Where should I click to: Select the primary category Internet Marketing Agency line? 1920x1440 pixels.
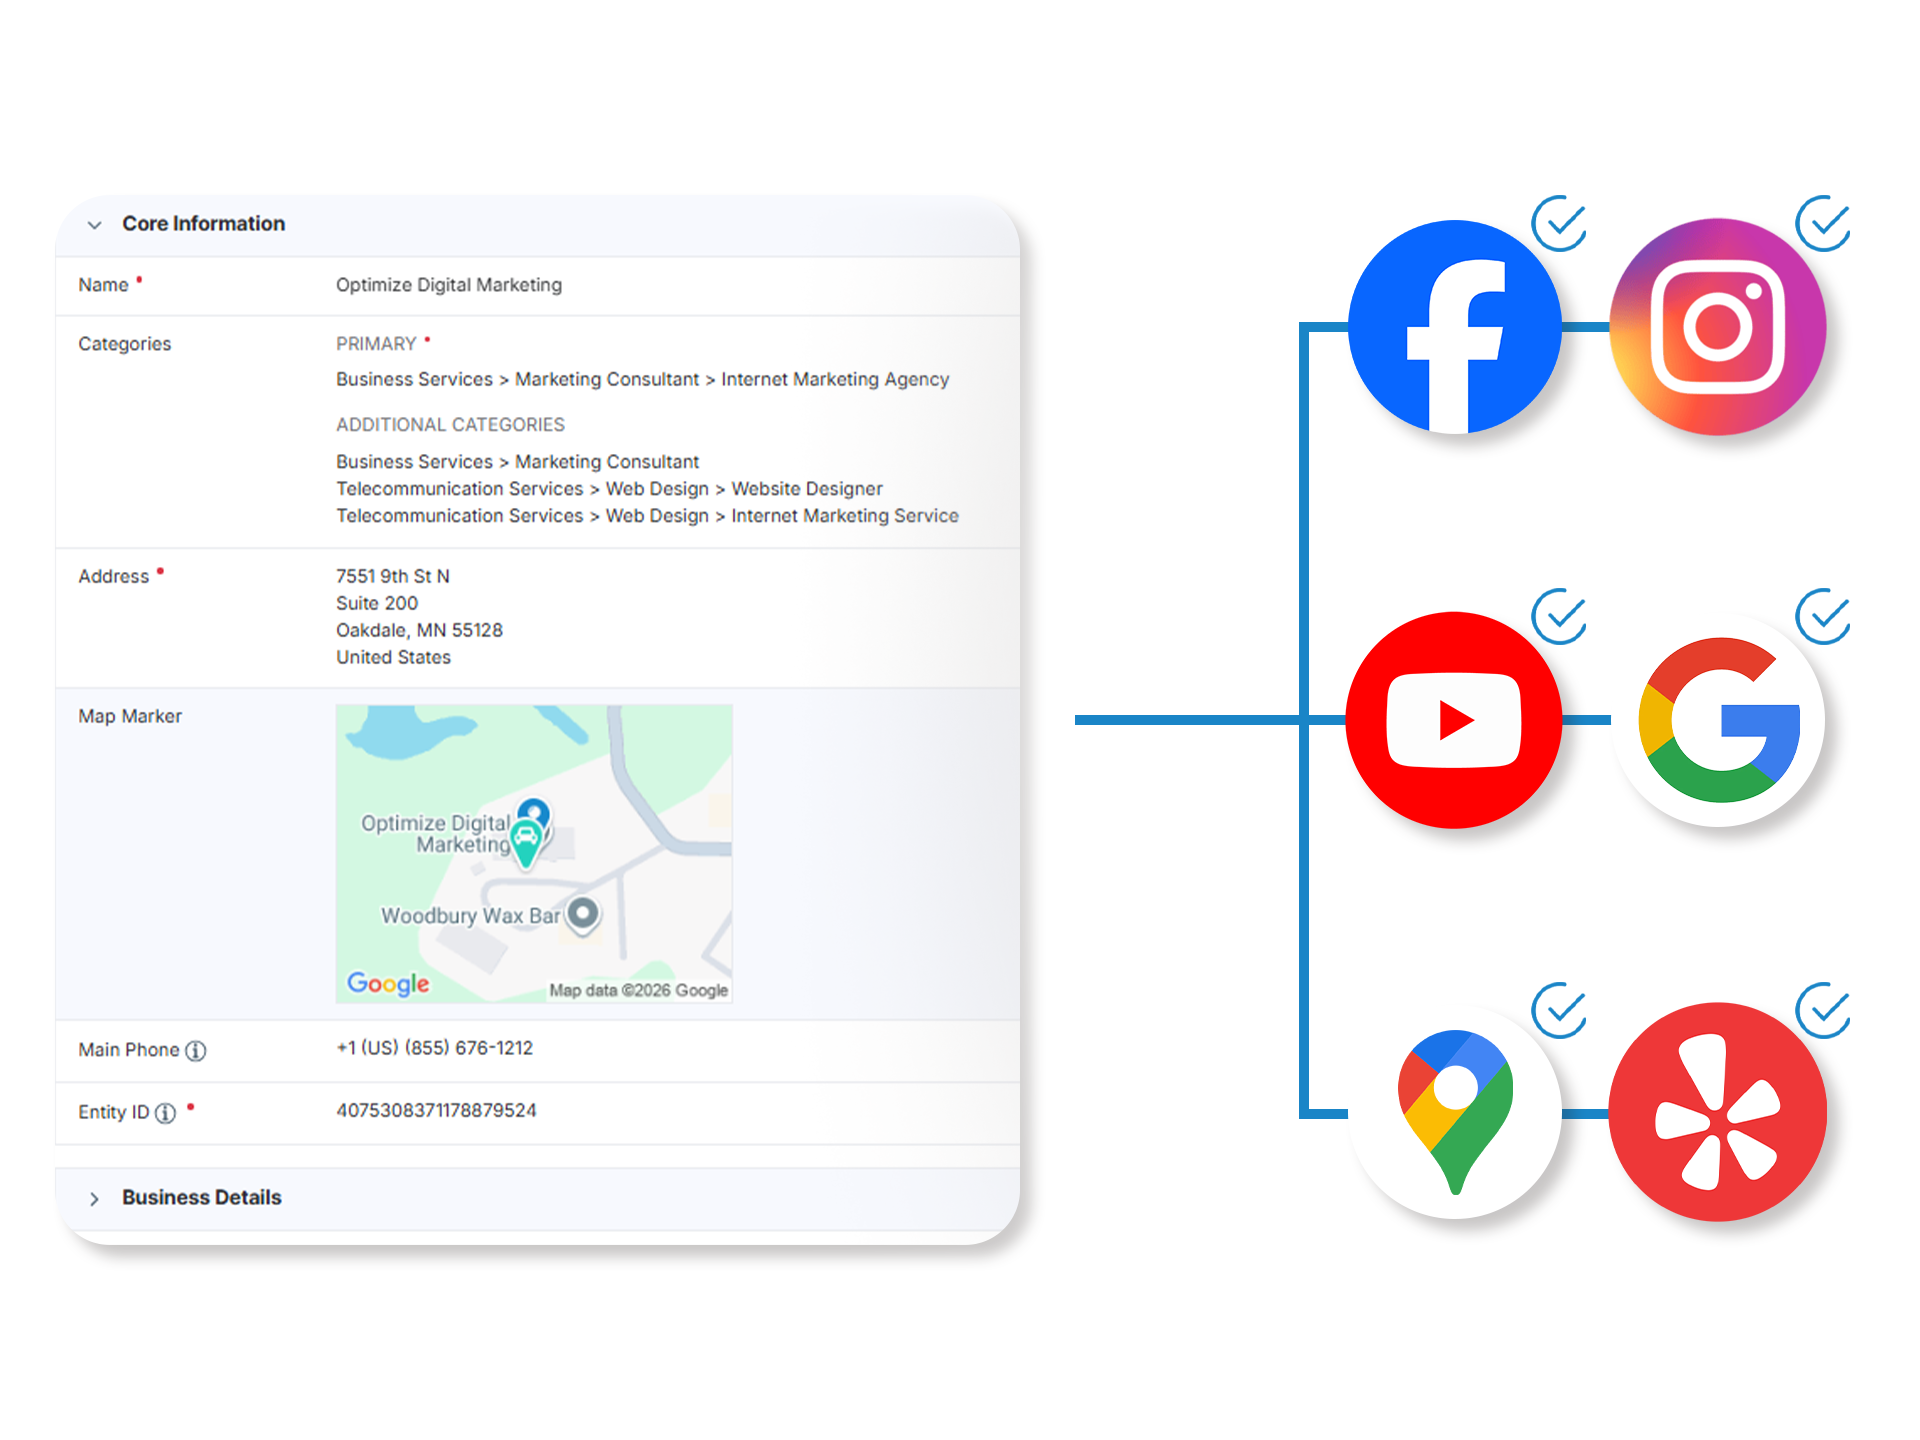click(643, 379)
